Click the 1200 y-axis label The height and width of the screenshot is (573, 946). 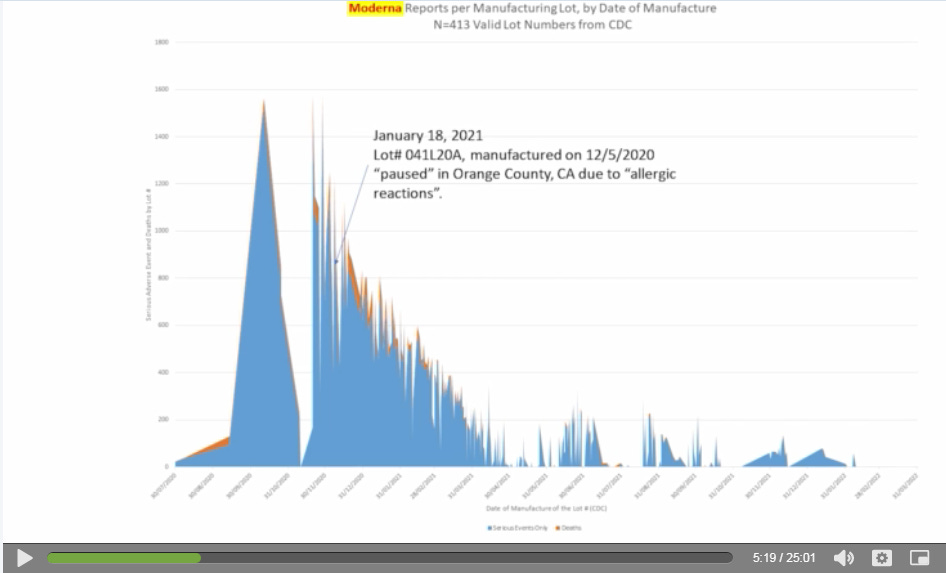coord(162,183)
